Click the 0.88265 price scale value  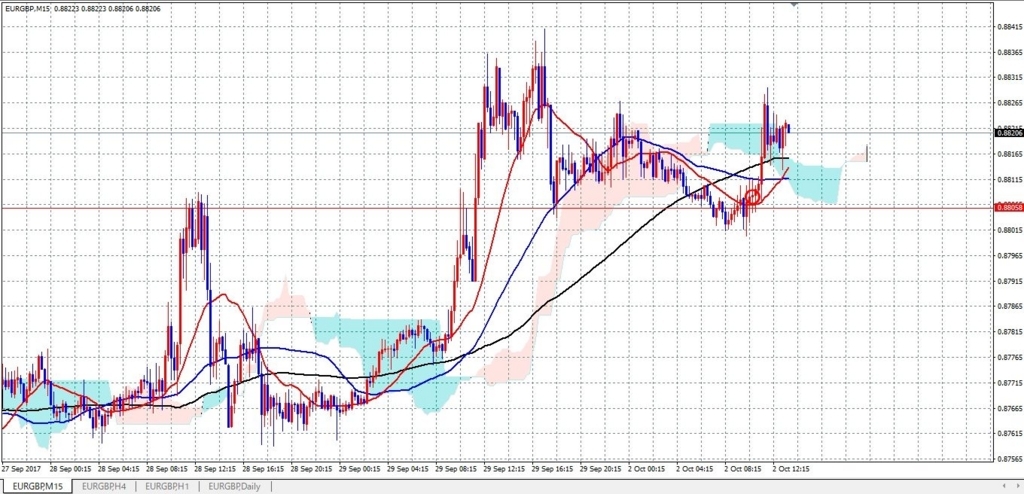(1008, 103)
